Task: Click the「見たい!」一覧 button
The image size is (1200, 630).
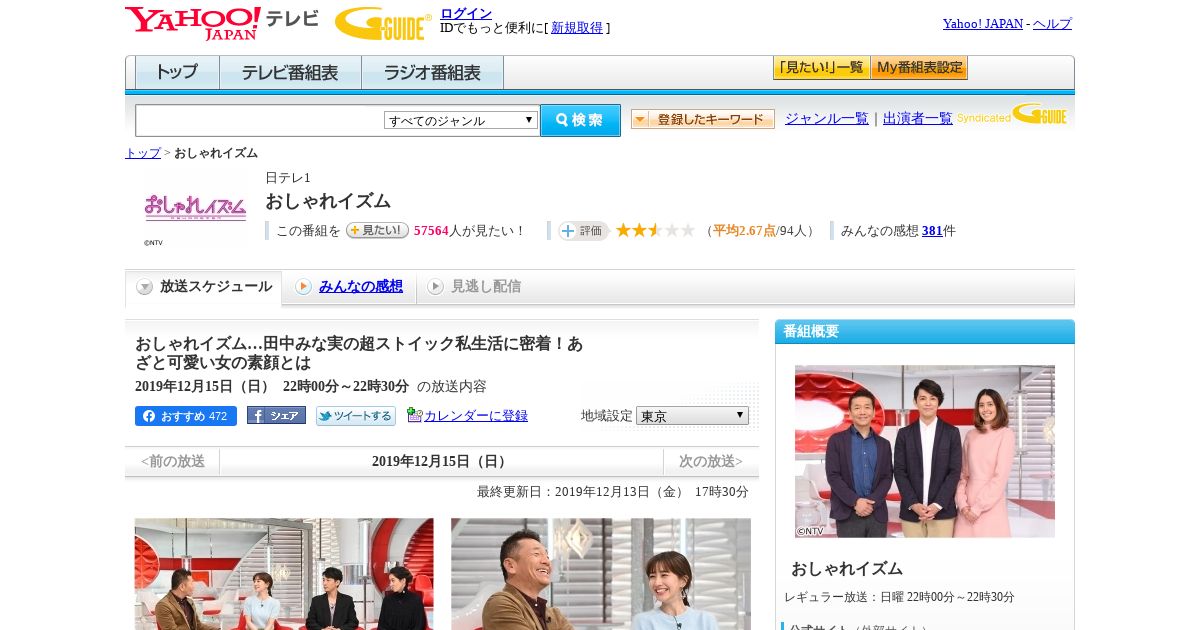Action: (821, 68)
